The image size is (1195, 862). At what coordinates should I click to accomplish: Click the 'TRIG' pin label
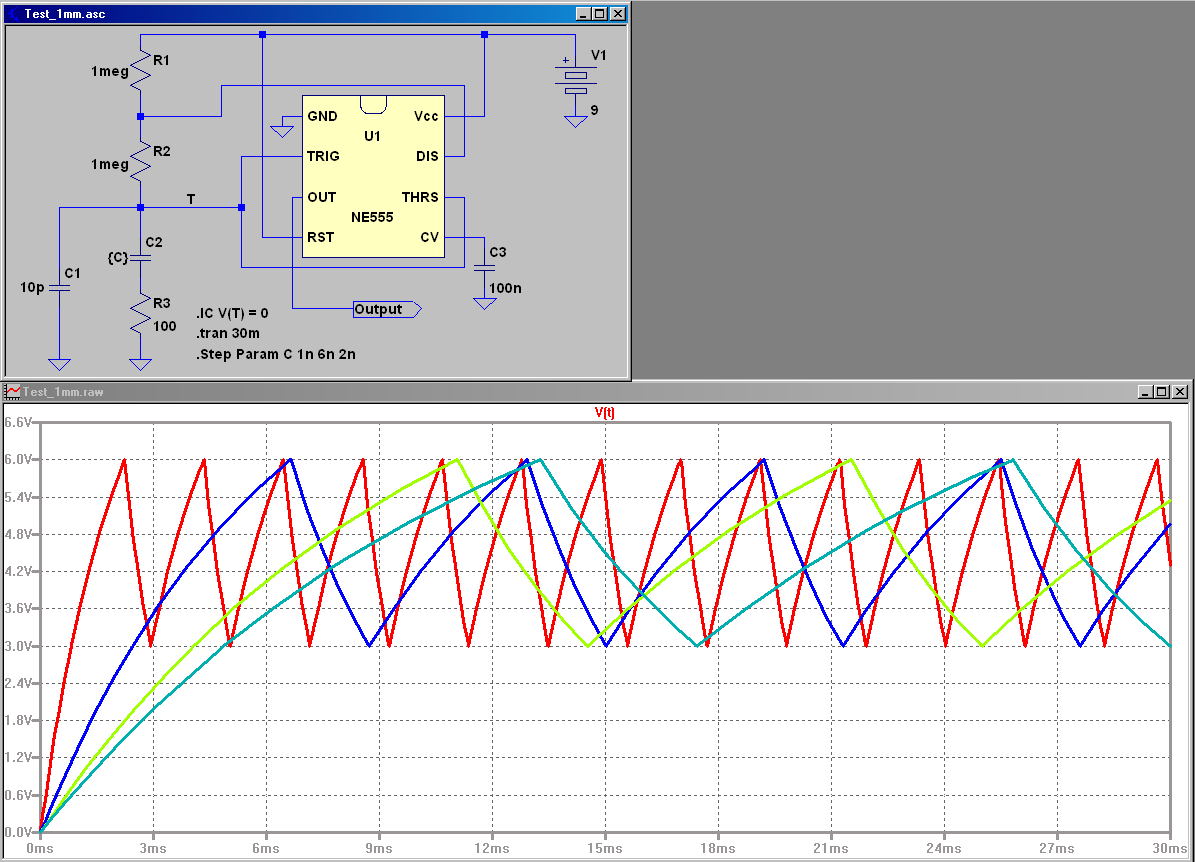coord(323,156)
